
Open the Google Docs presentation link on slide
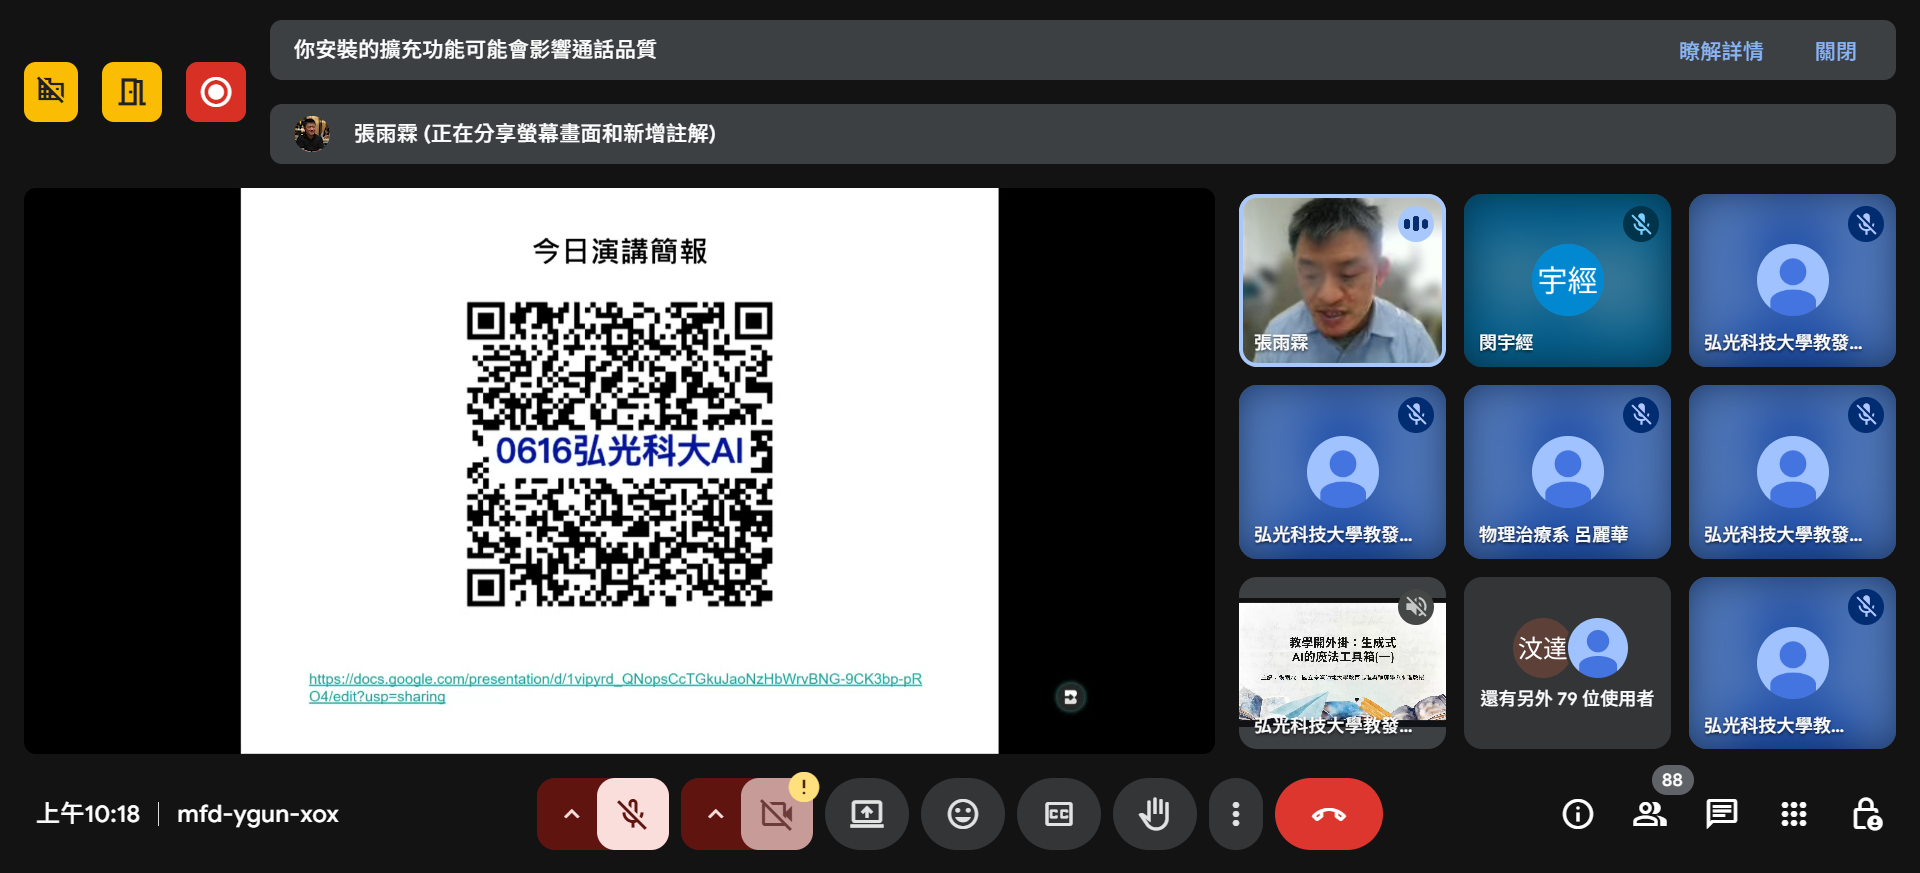tap(615, 688)
